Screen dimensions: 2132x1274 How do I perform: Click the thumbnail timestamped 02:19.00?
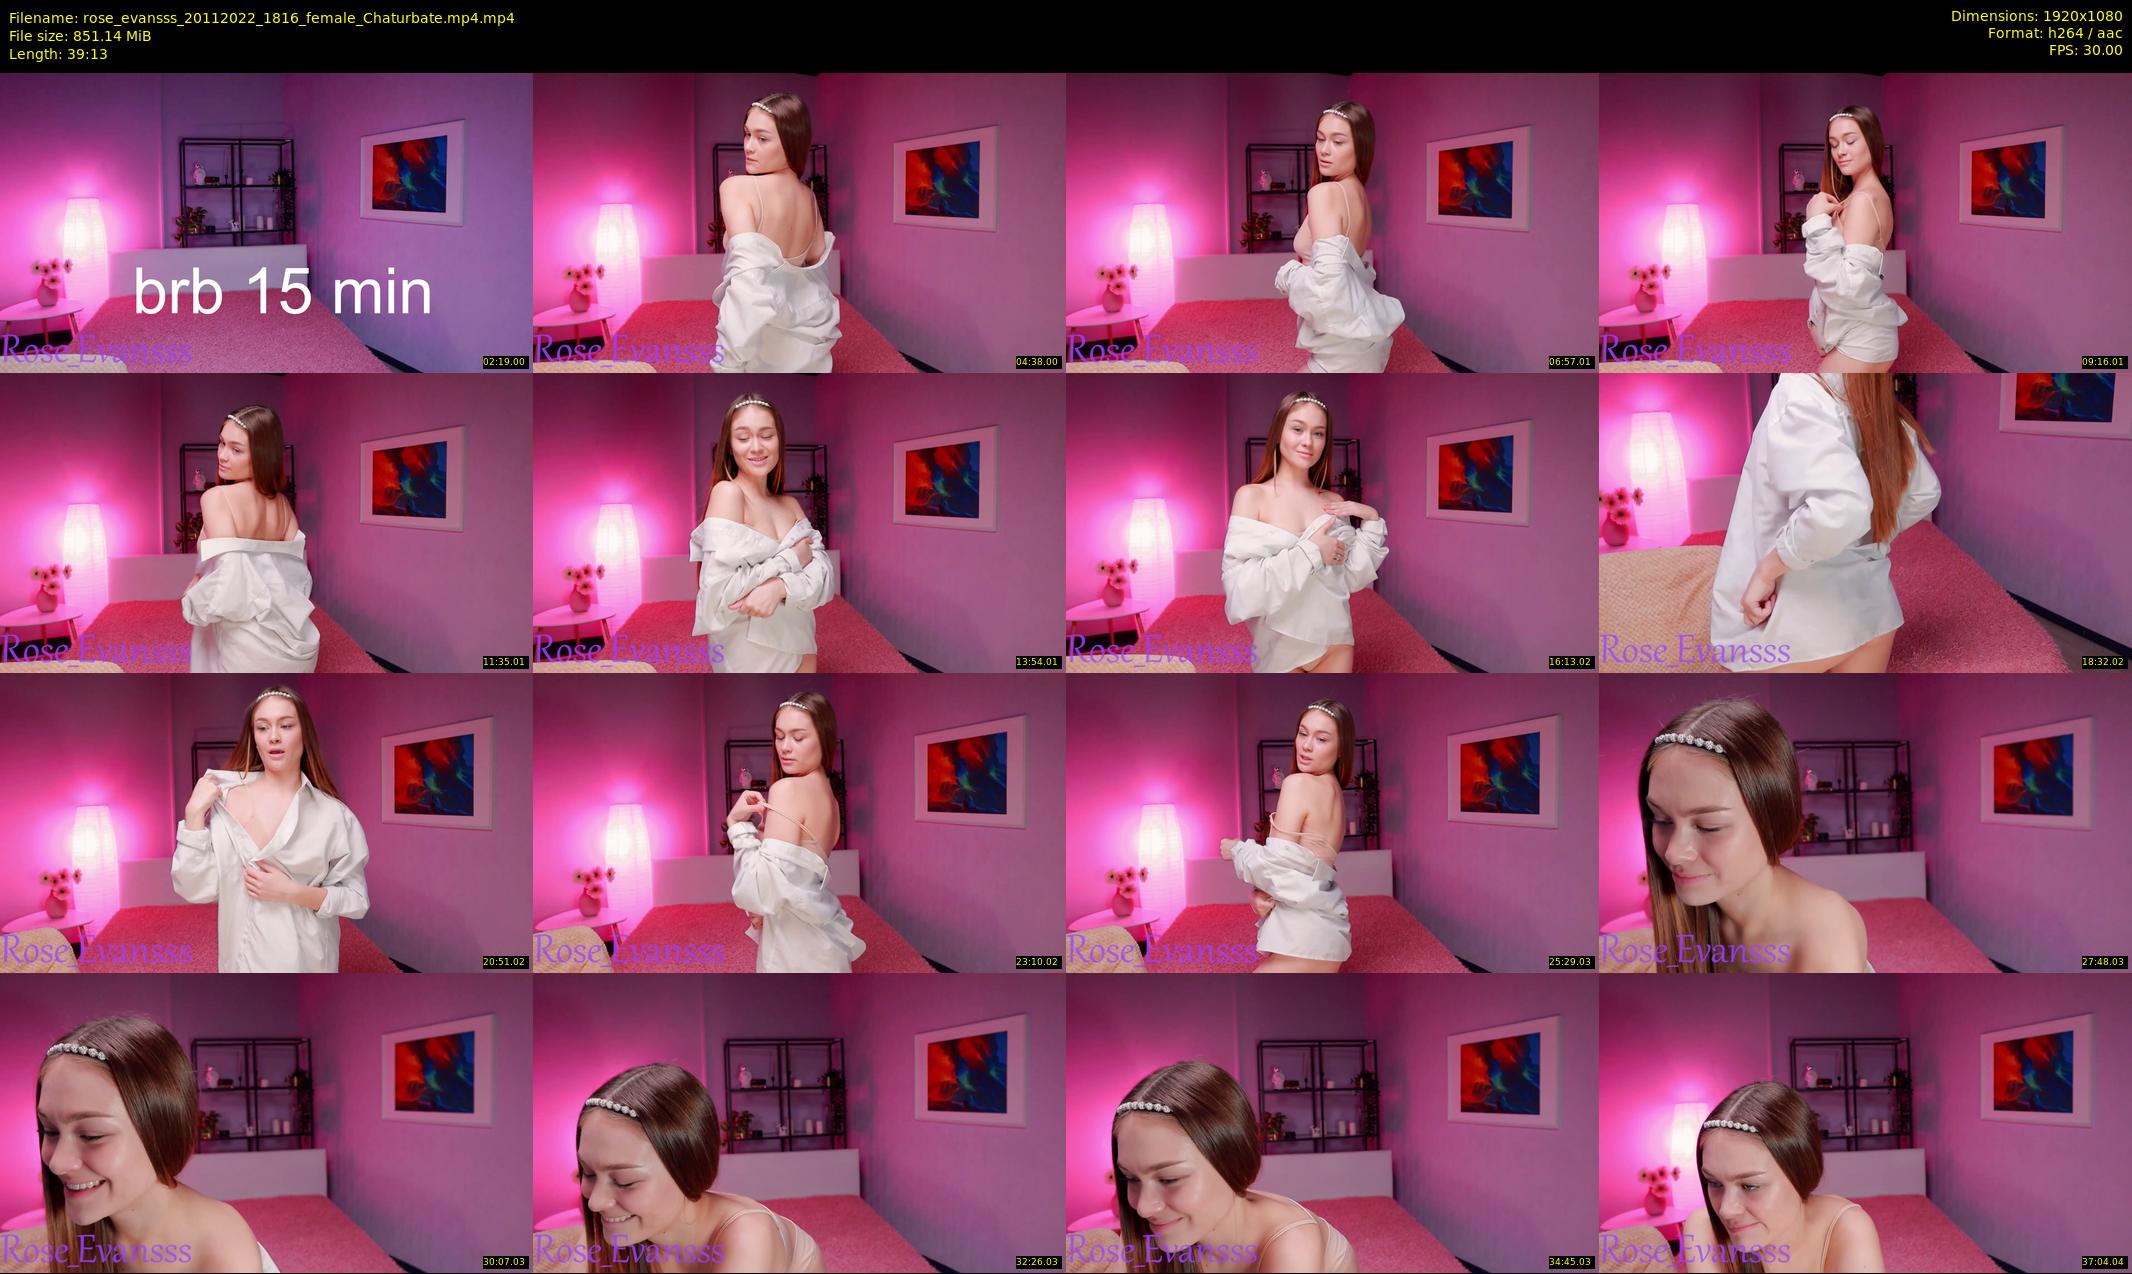(x=266, y=222)
